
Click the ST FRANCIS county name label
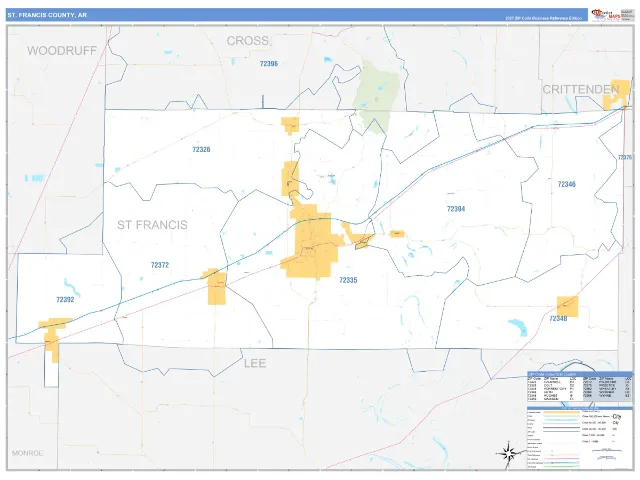coord(152,225)
